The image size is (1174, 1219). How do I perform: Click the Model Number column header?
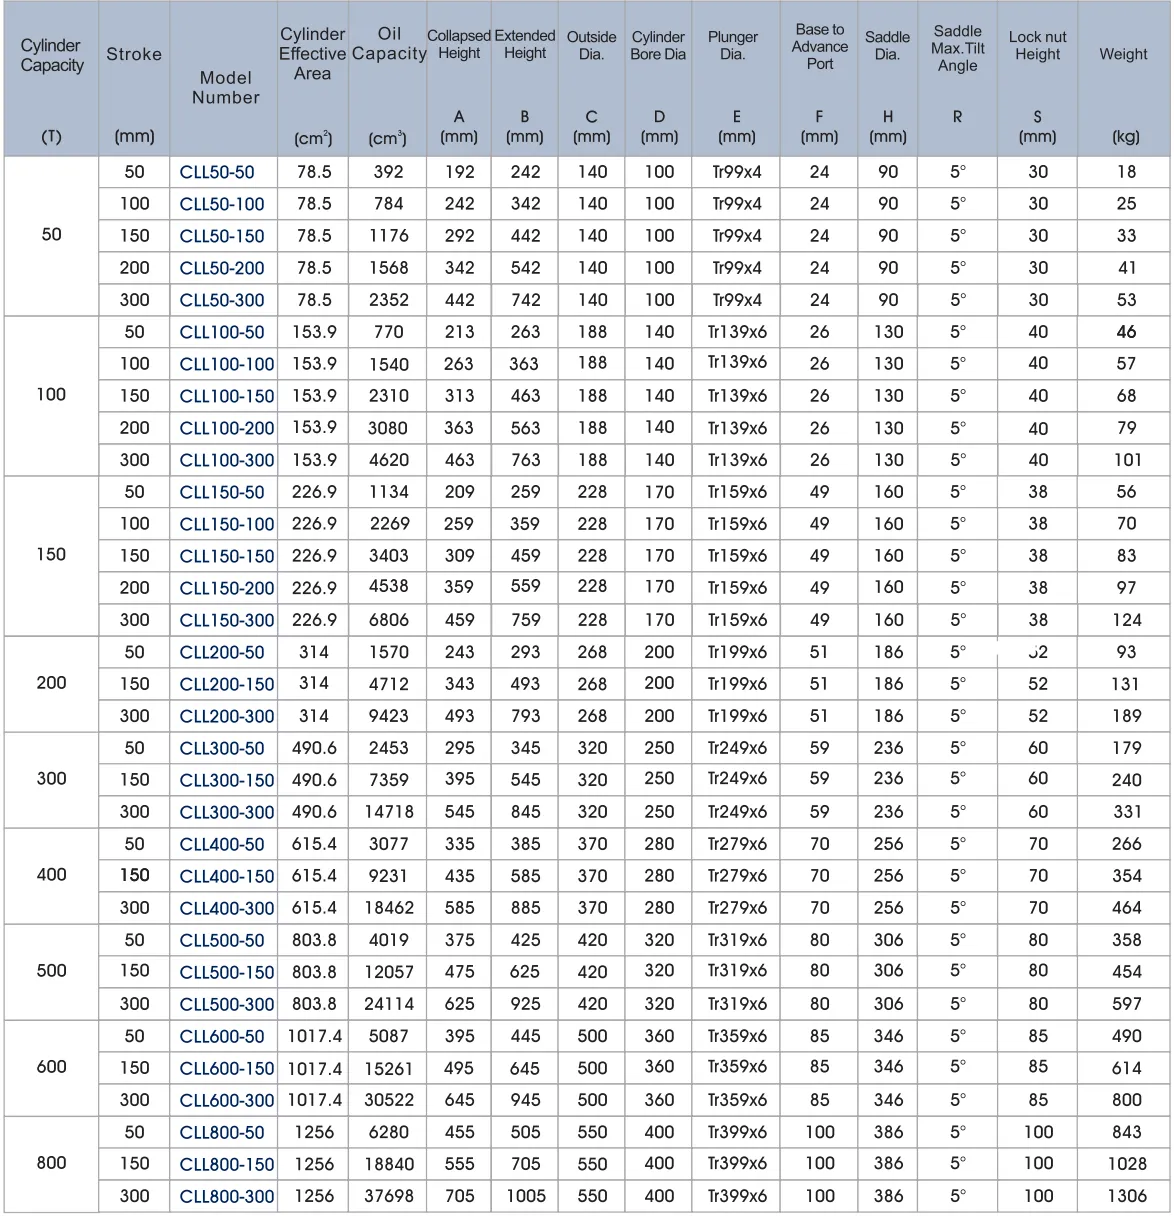coord(226,87)
